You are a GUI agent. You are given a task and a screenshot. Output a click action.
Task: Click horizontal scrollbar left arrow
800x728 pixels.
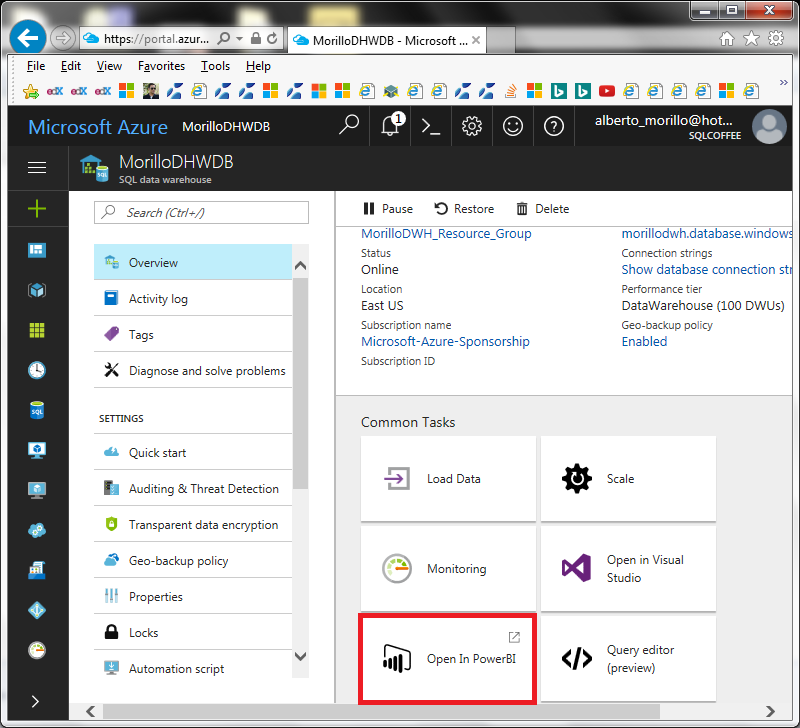91,711
